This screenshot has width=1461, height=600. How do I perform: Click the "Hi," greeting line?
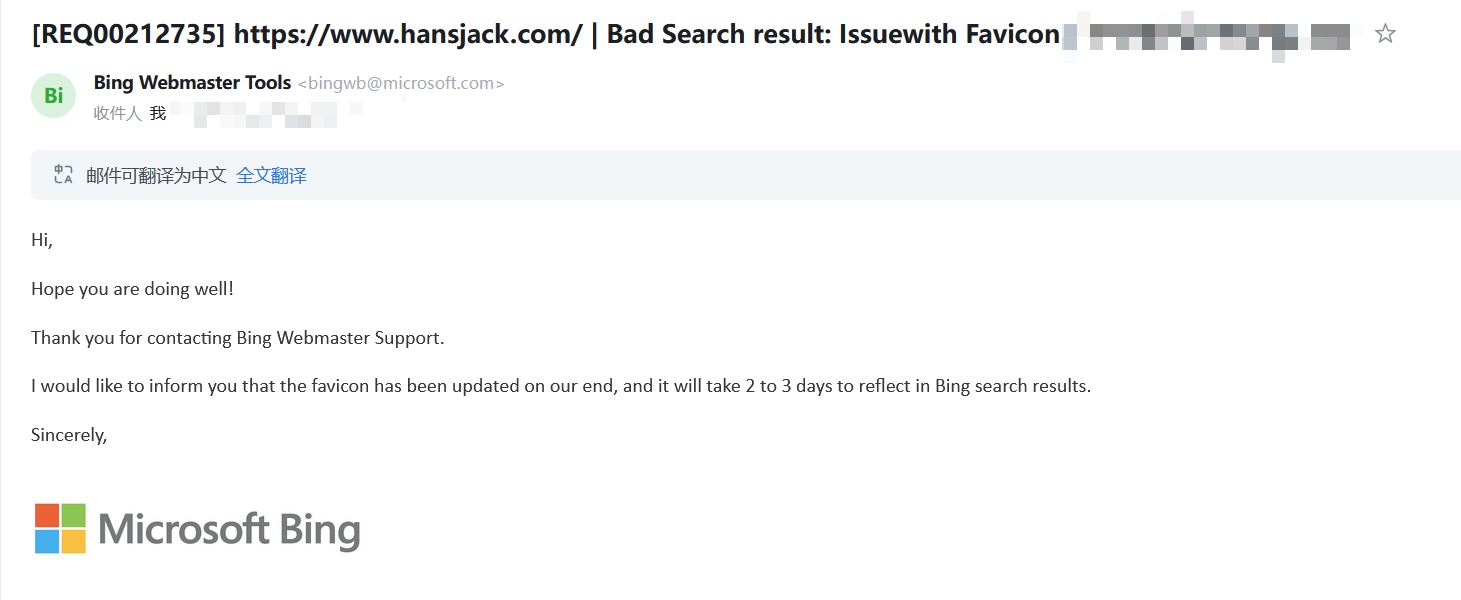[42, 240]
